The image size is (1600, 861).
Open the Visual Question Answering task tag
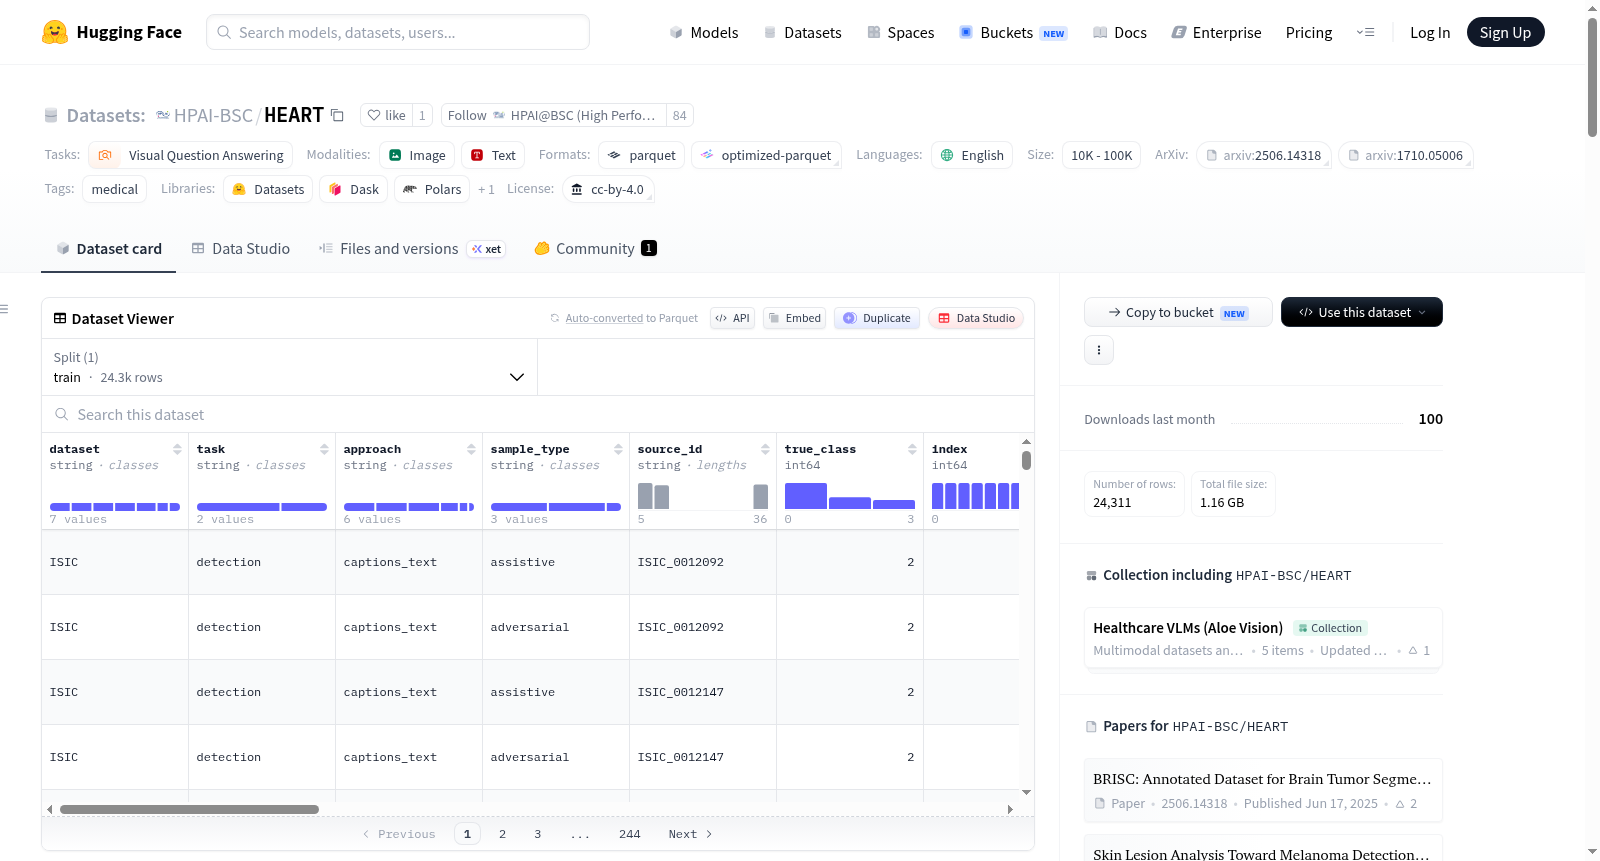pyautogui.click(x=191, y=155)
